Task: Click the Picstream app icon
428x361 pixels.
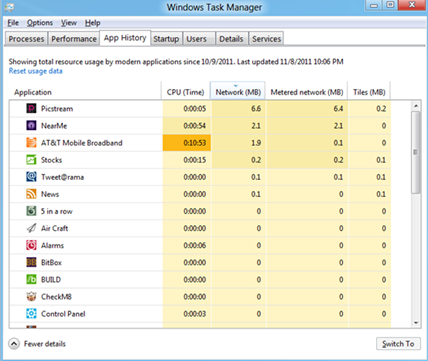Action: coord(31,108)
